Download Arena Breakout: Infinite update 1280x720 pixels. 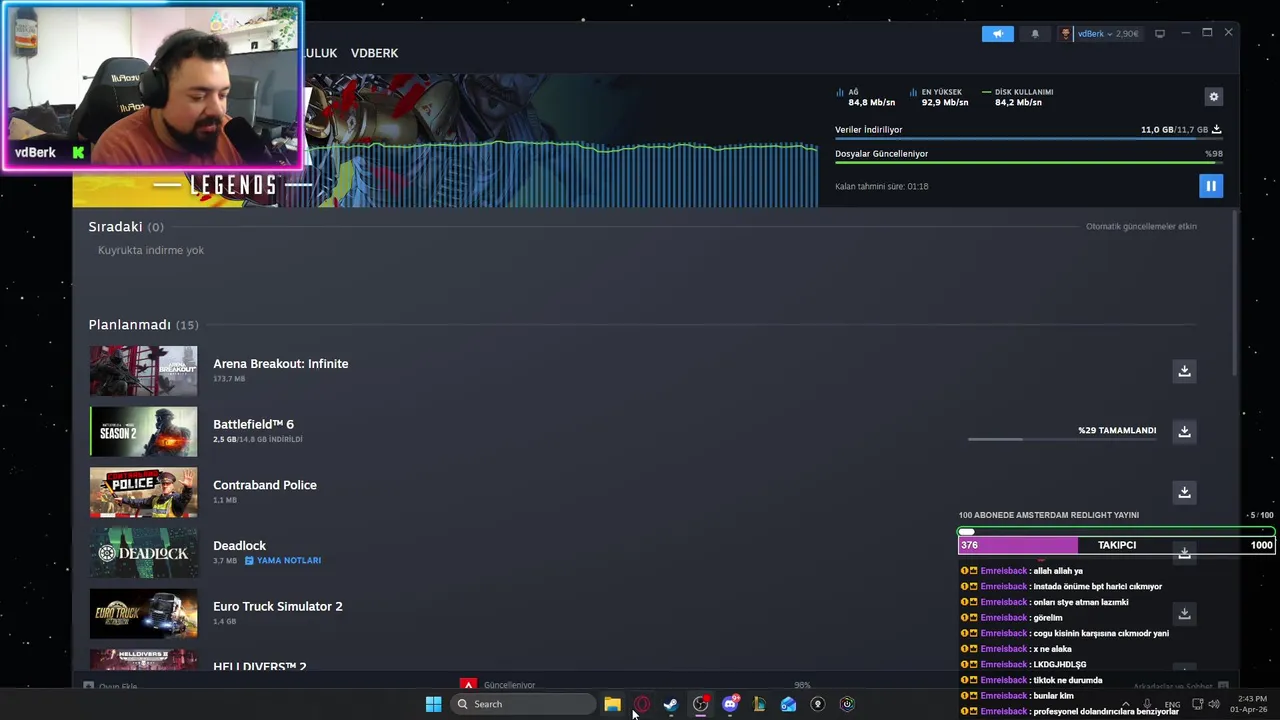pos(1184,371)
